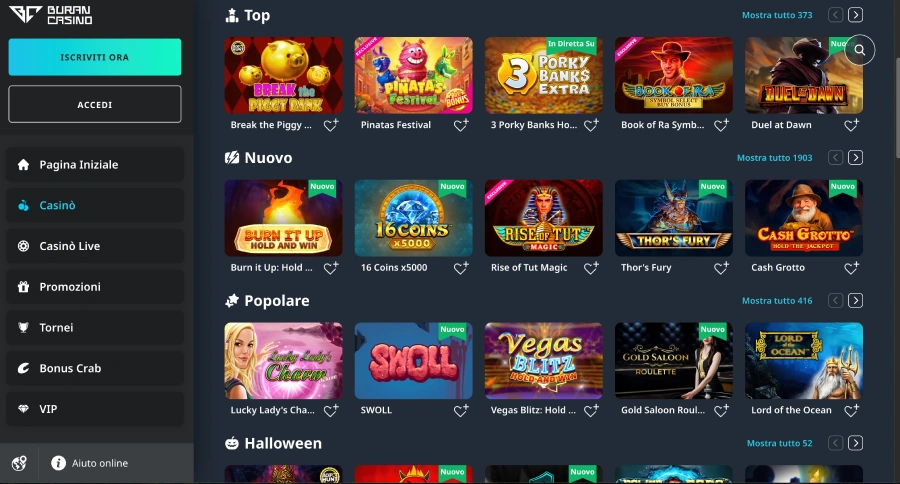Show next games in Top row

855,15
